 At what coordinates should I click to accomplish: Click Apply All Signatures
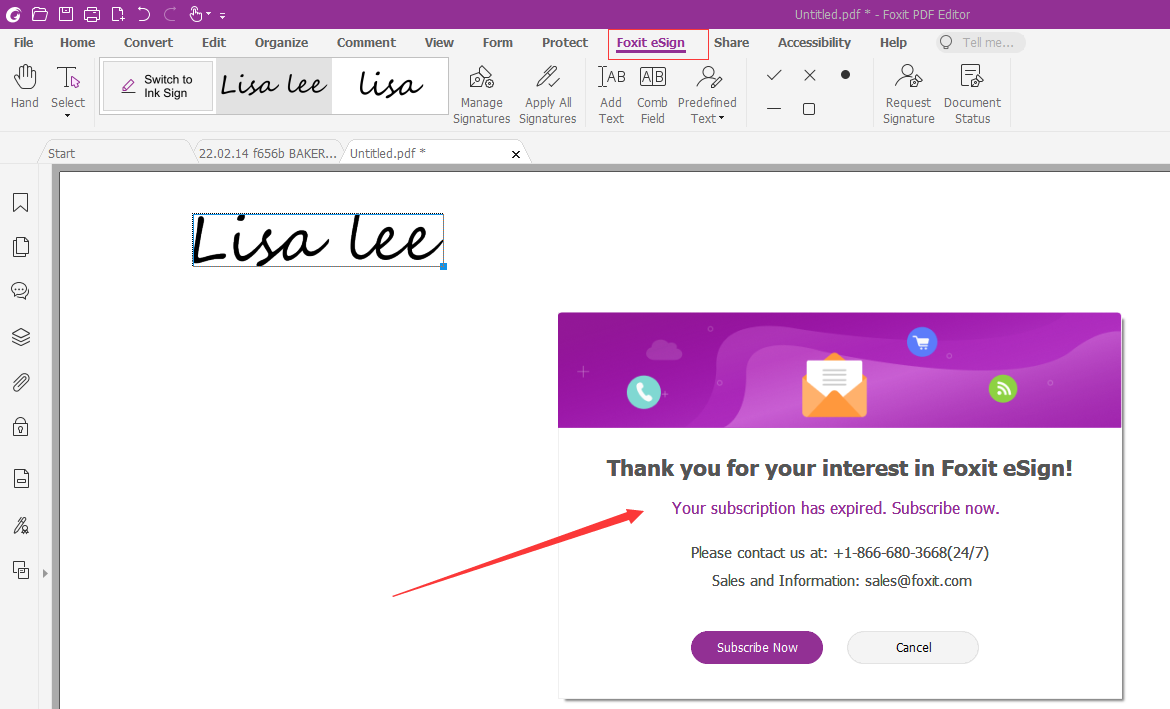tap(548, 94)
